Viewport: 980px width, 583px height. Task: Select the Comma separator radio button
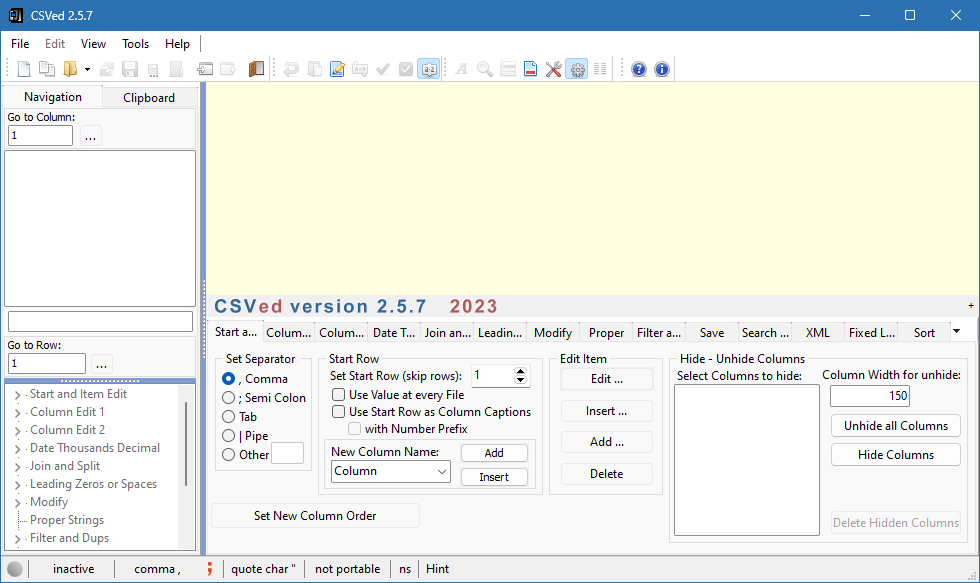point(229,379)
